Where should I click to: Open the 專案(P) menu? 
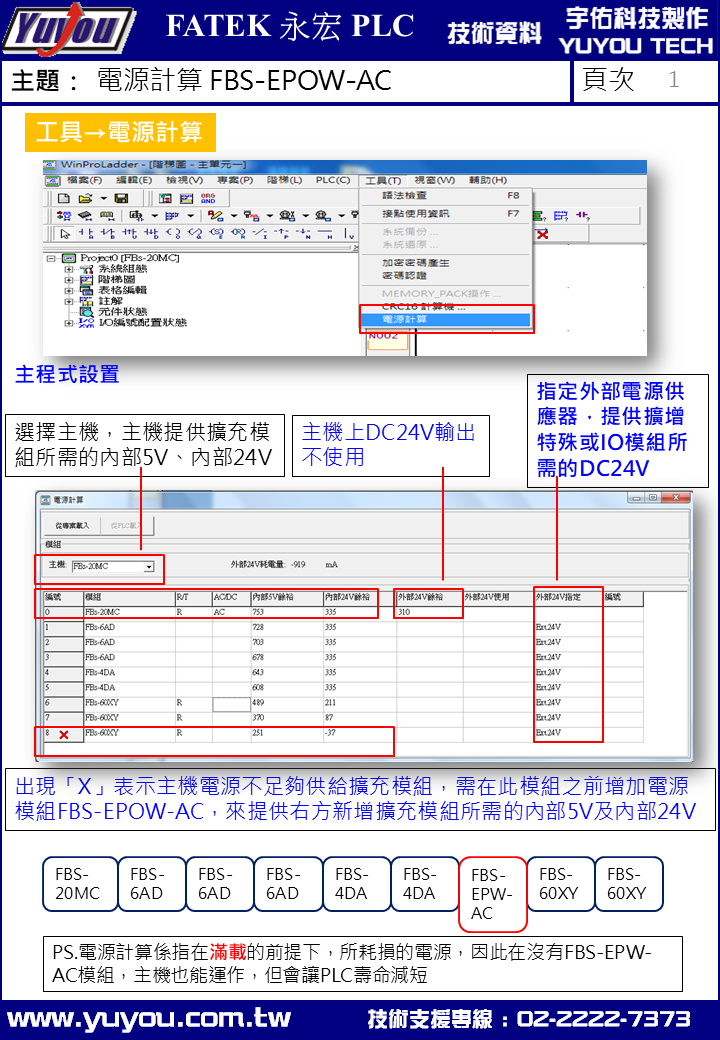coord(235,180)
